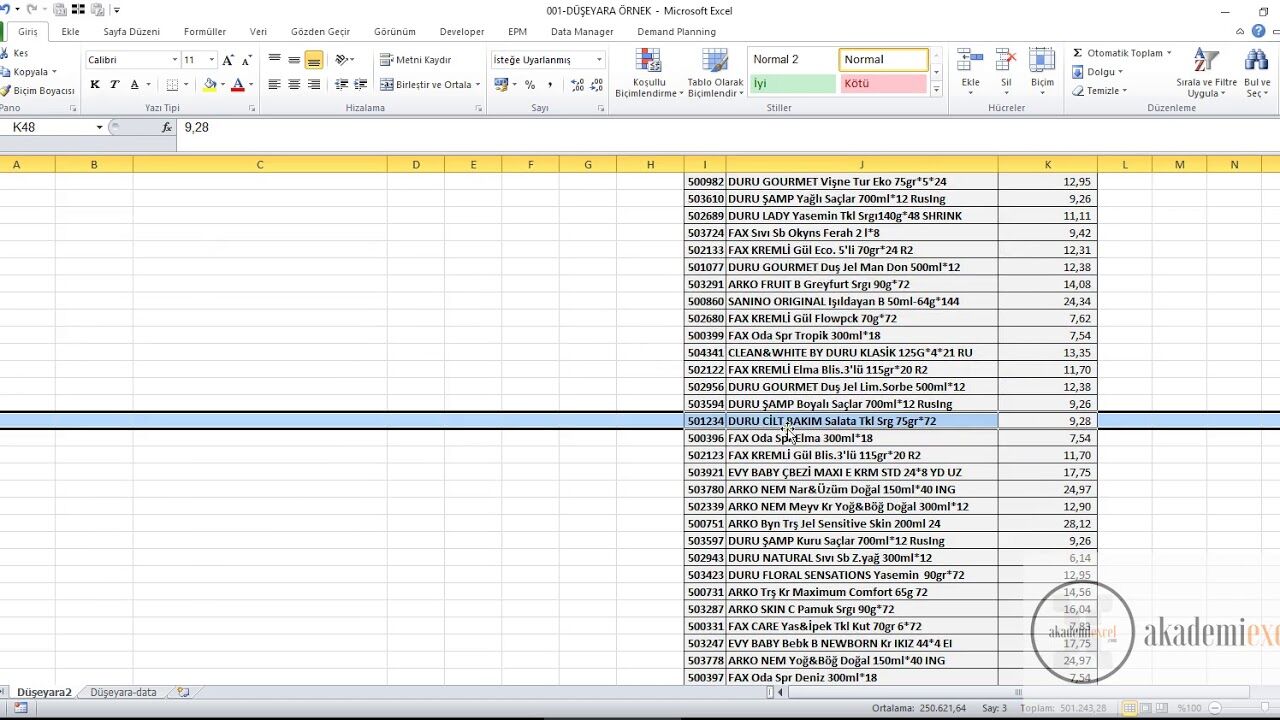Increase indent
The height and width of the screenshot is (720, 1280).
360,85
